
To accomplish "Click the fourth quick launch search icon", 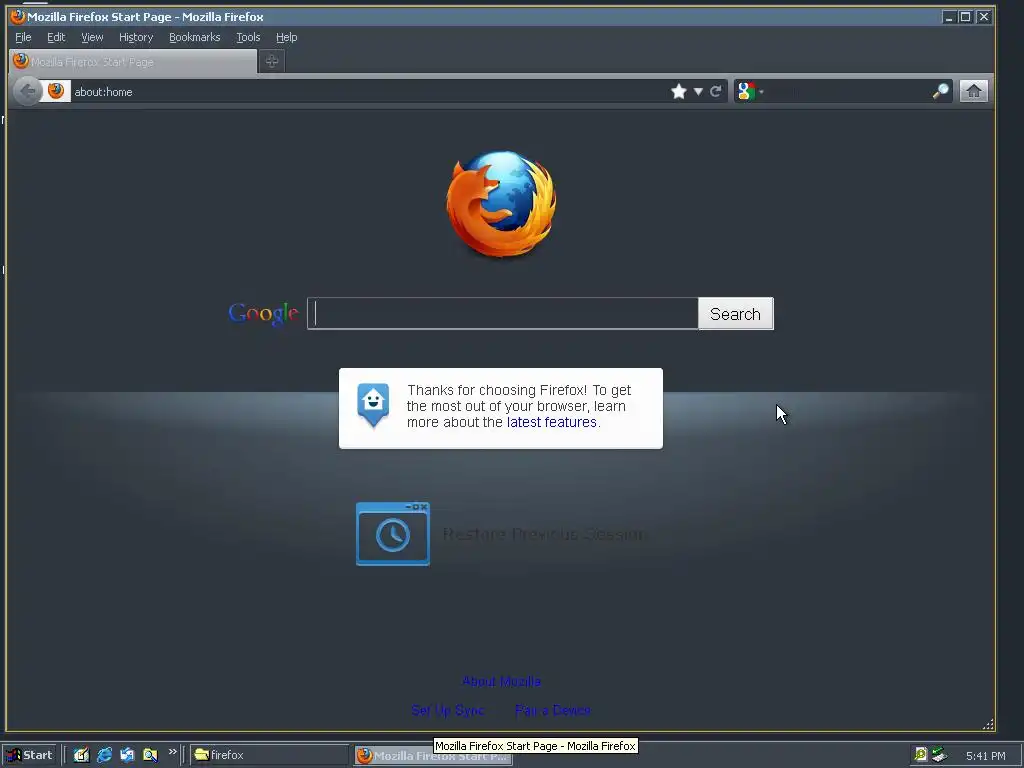I will tap(150, 755).
